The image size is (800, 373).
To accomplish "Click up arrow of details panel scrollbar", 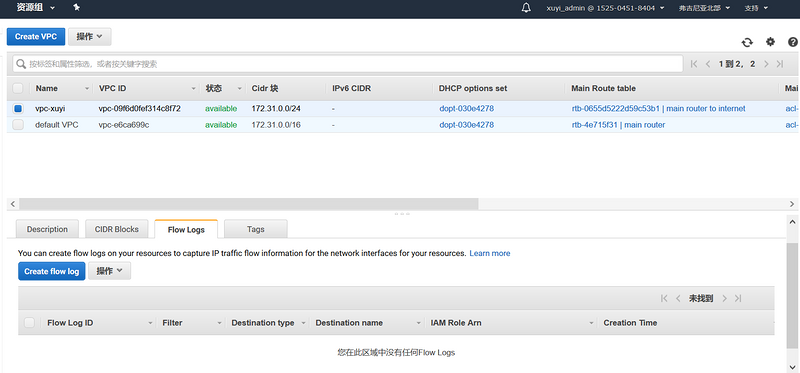I will 792,222.
